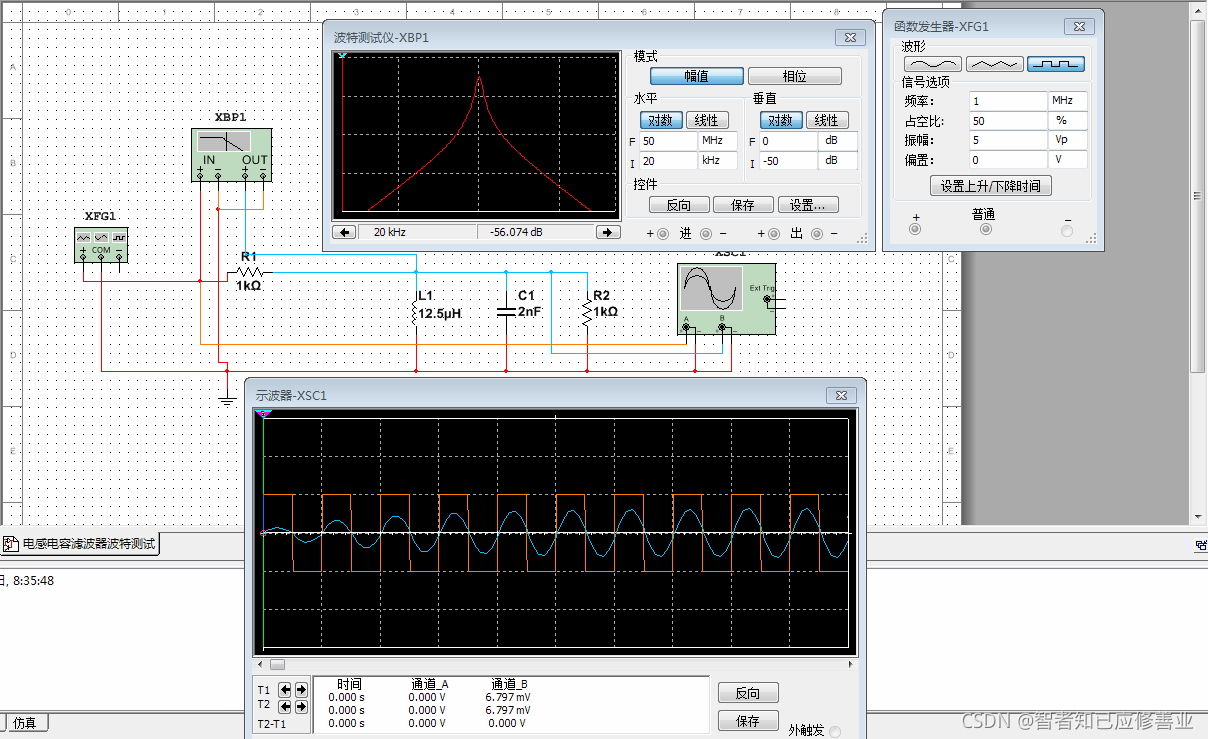Open the 振幅 unit dropdown showing Vp
Image resolution: width=1208 pixels, height=739 pixels.
click(x=1068, y=140)
